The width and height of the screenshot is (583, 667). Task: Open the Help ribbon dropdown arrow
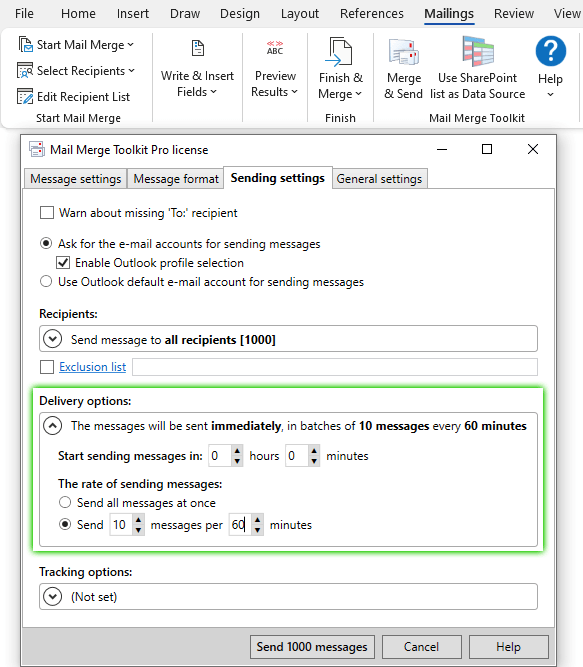(x=550, y=95)
